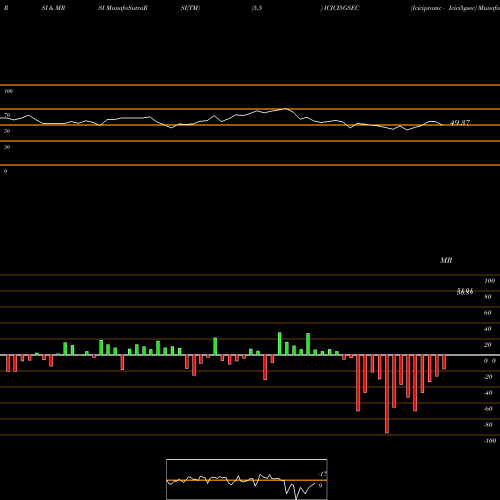Click the "(5,5" parameter text in the header
This screenshot has width=500, height=500.
tap(257, 8)
